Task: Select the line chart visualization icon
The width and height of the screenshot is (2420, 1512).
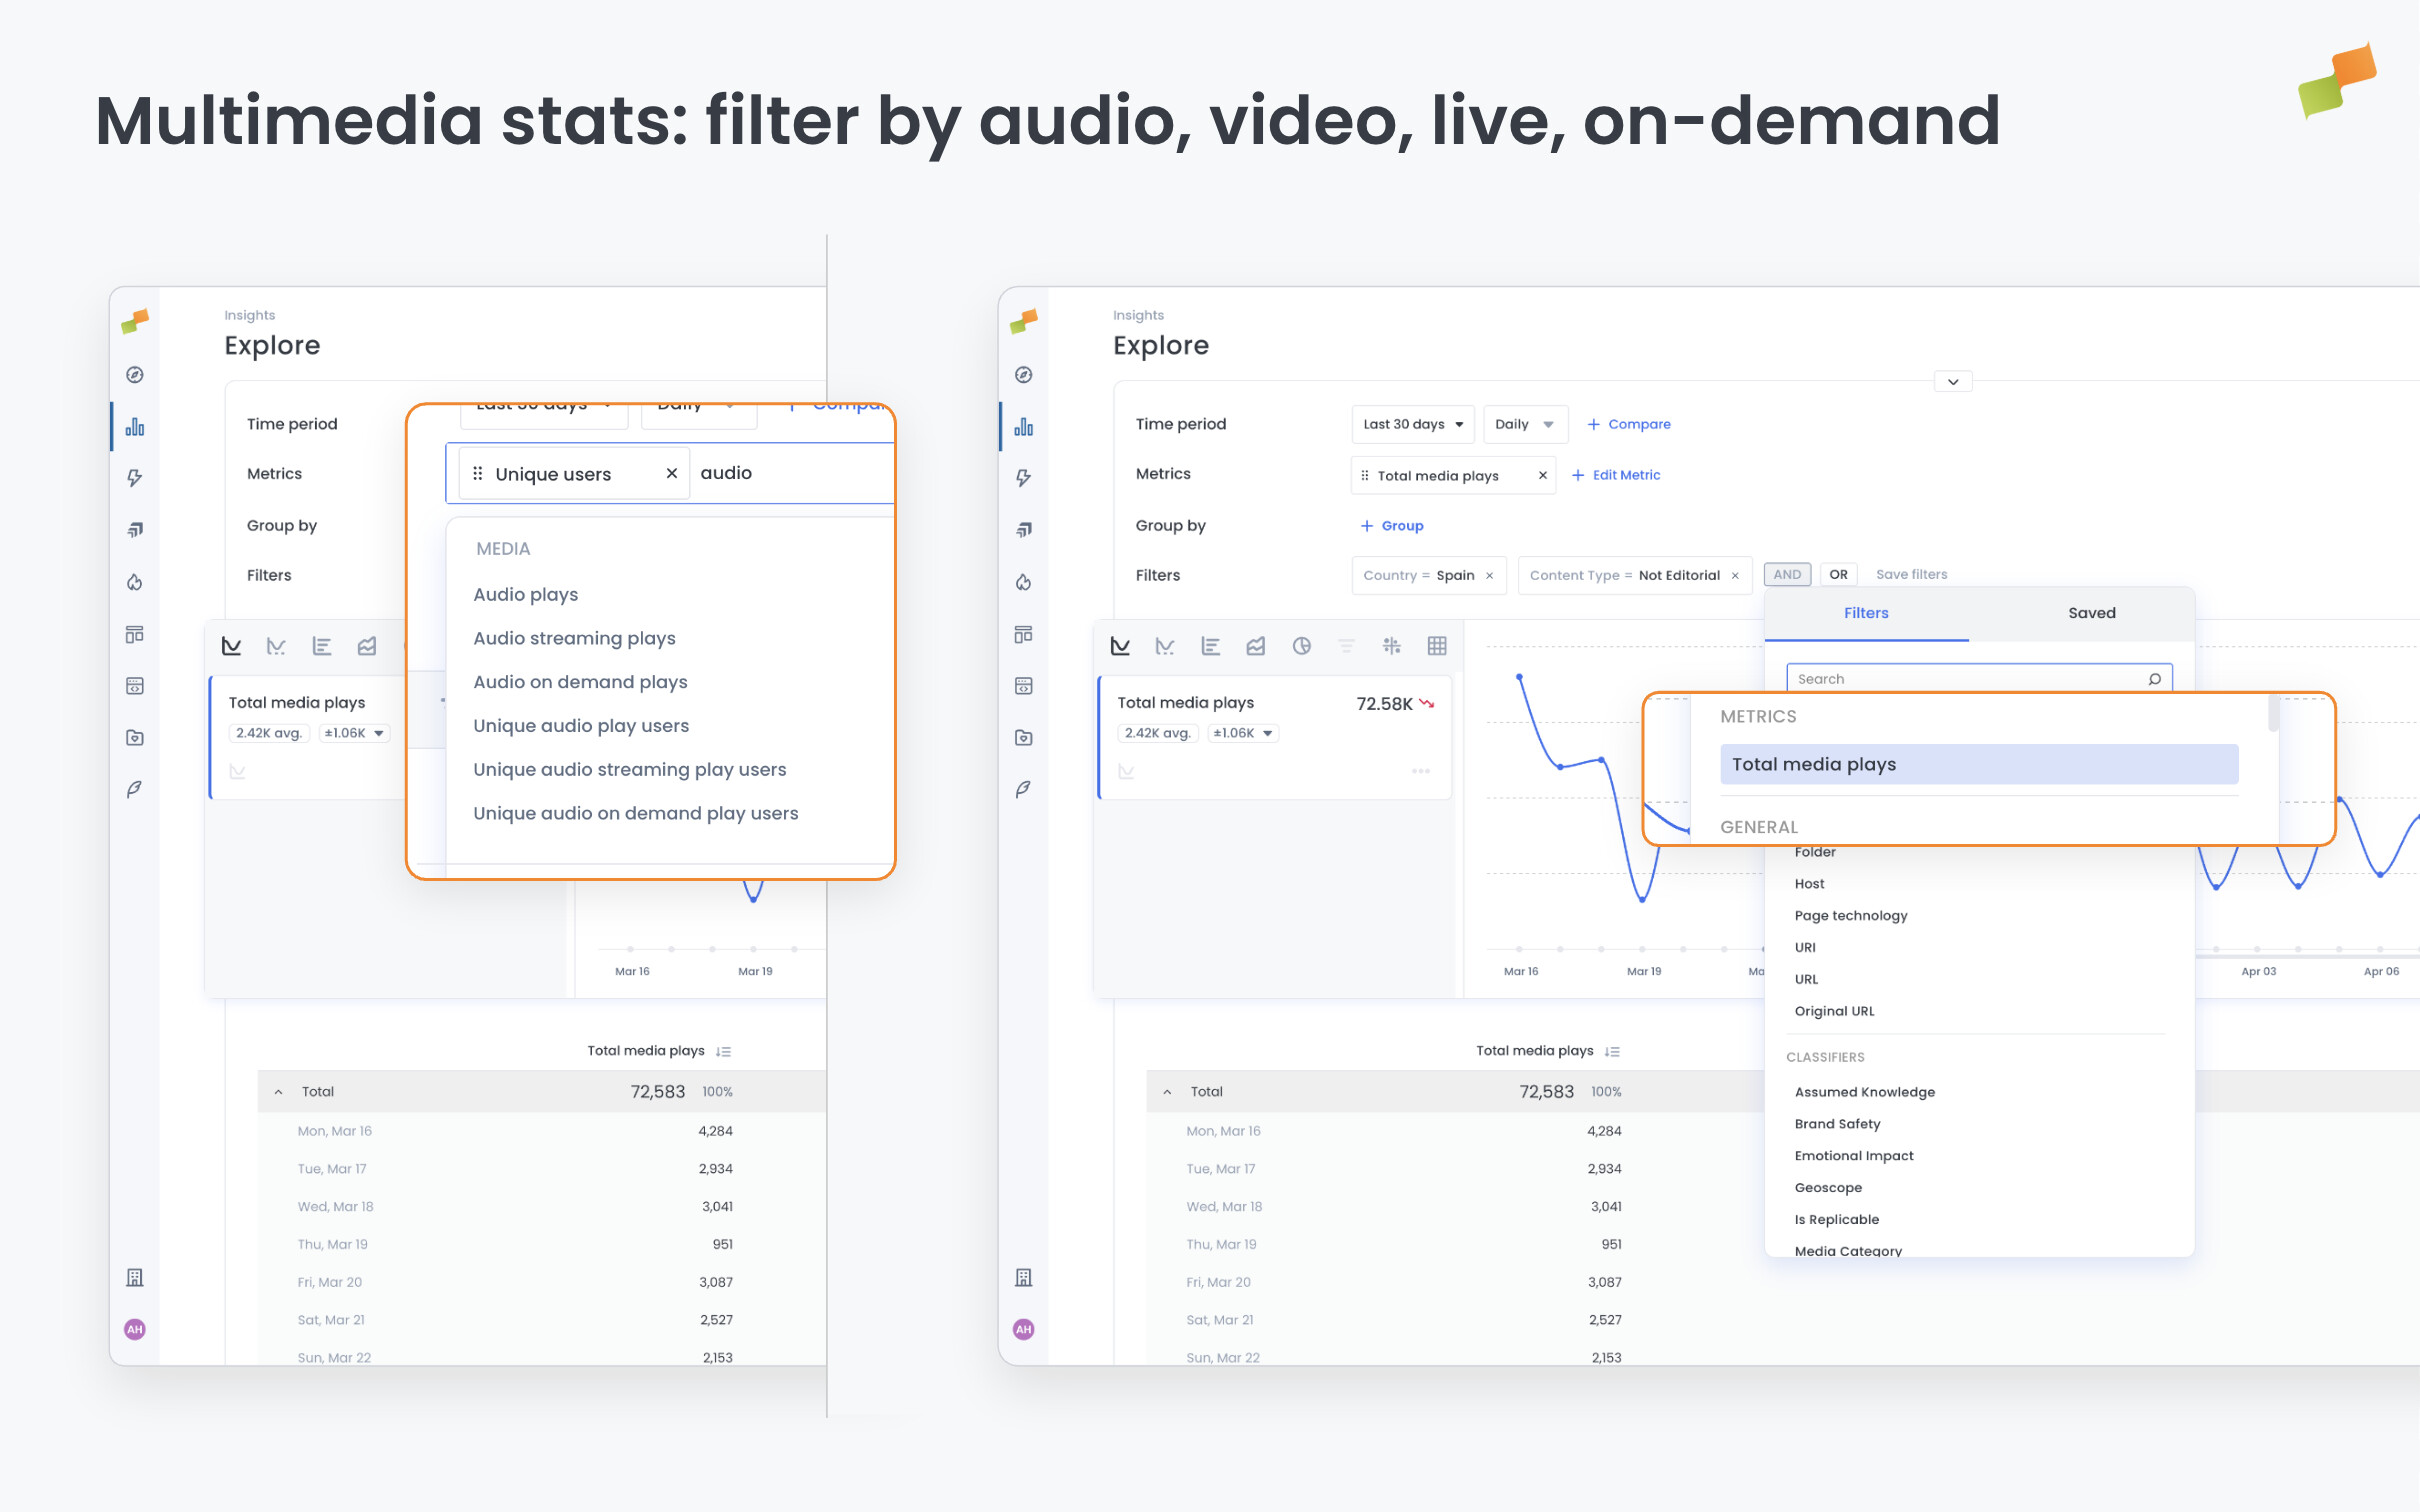Action: pos(1121,646)
